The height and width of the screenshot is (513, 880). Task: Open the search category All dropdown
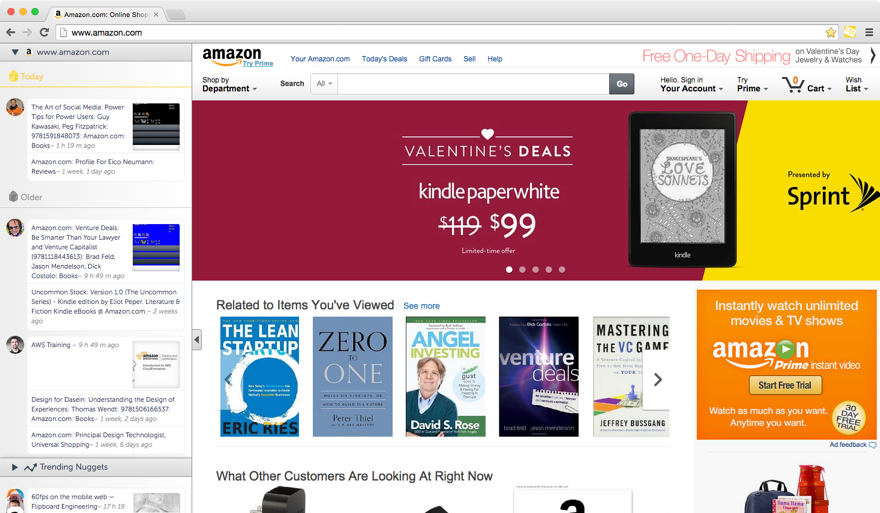[x=324, y=84]
